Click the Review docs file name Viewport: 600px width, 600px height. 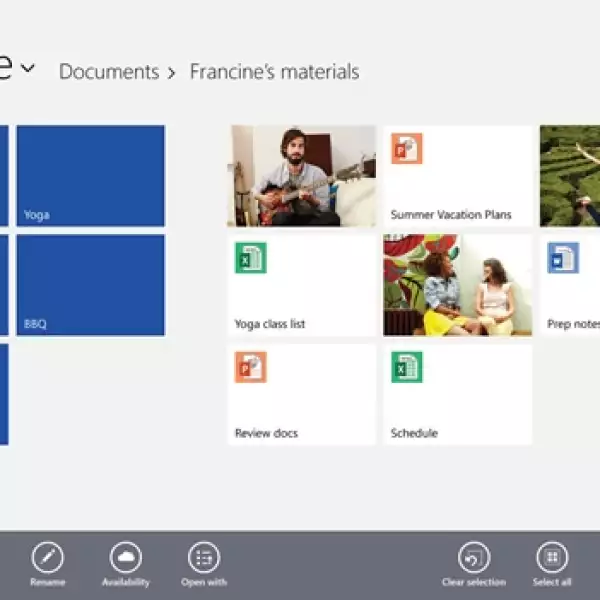pyautogui.click(x=266, y=433)
